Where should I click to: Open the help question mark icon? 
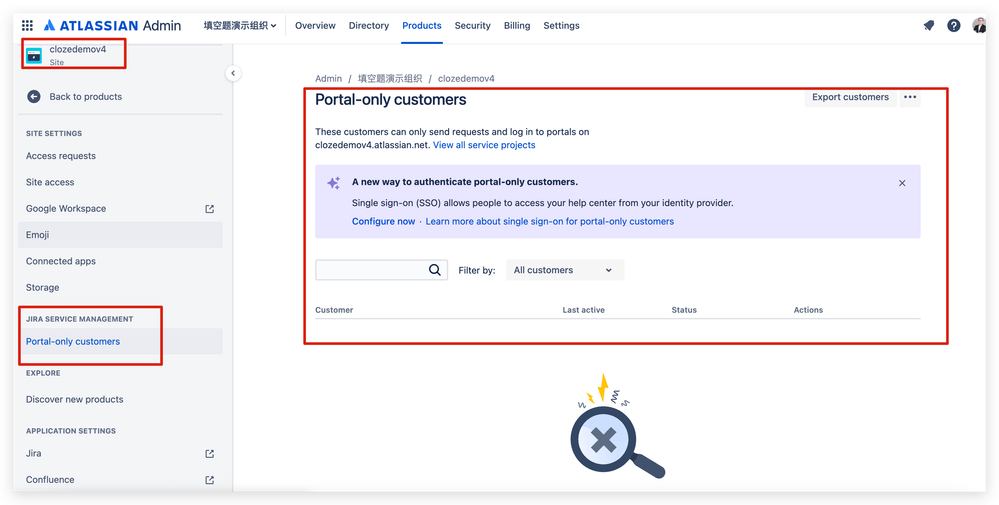953,25
